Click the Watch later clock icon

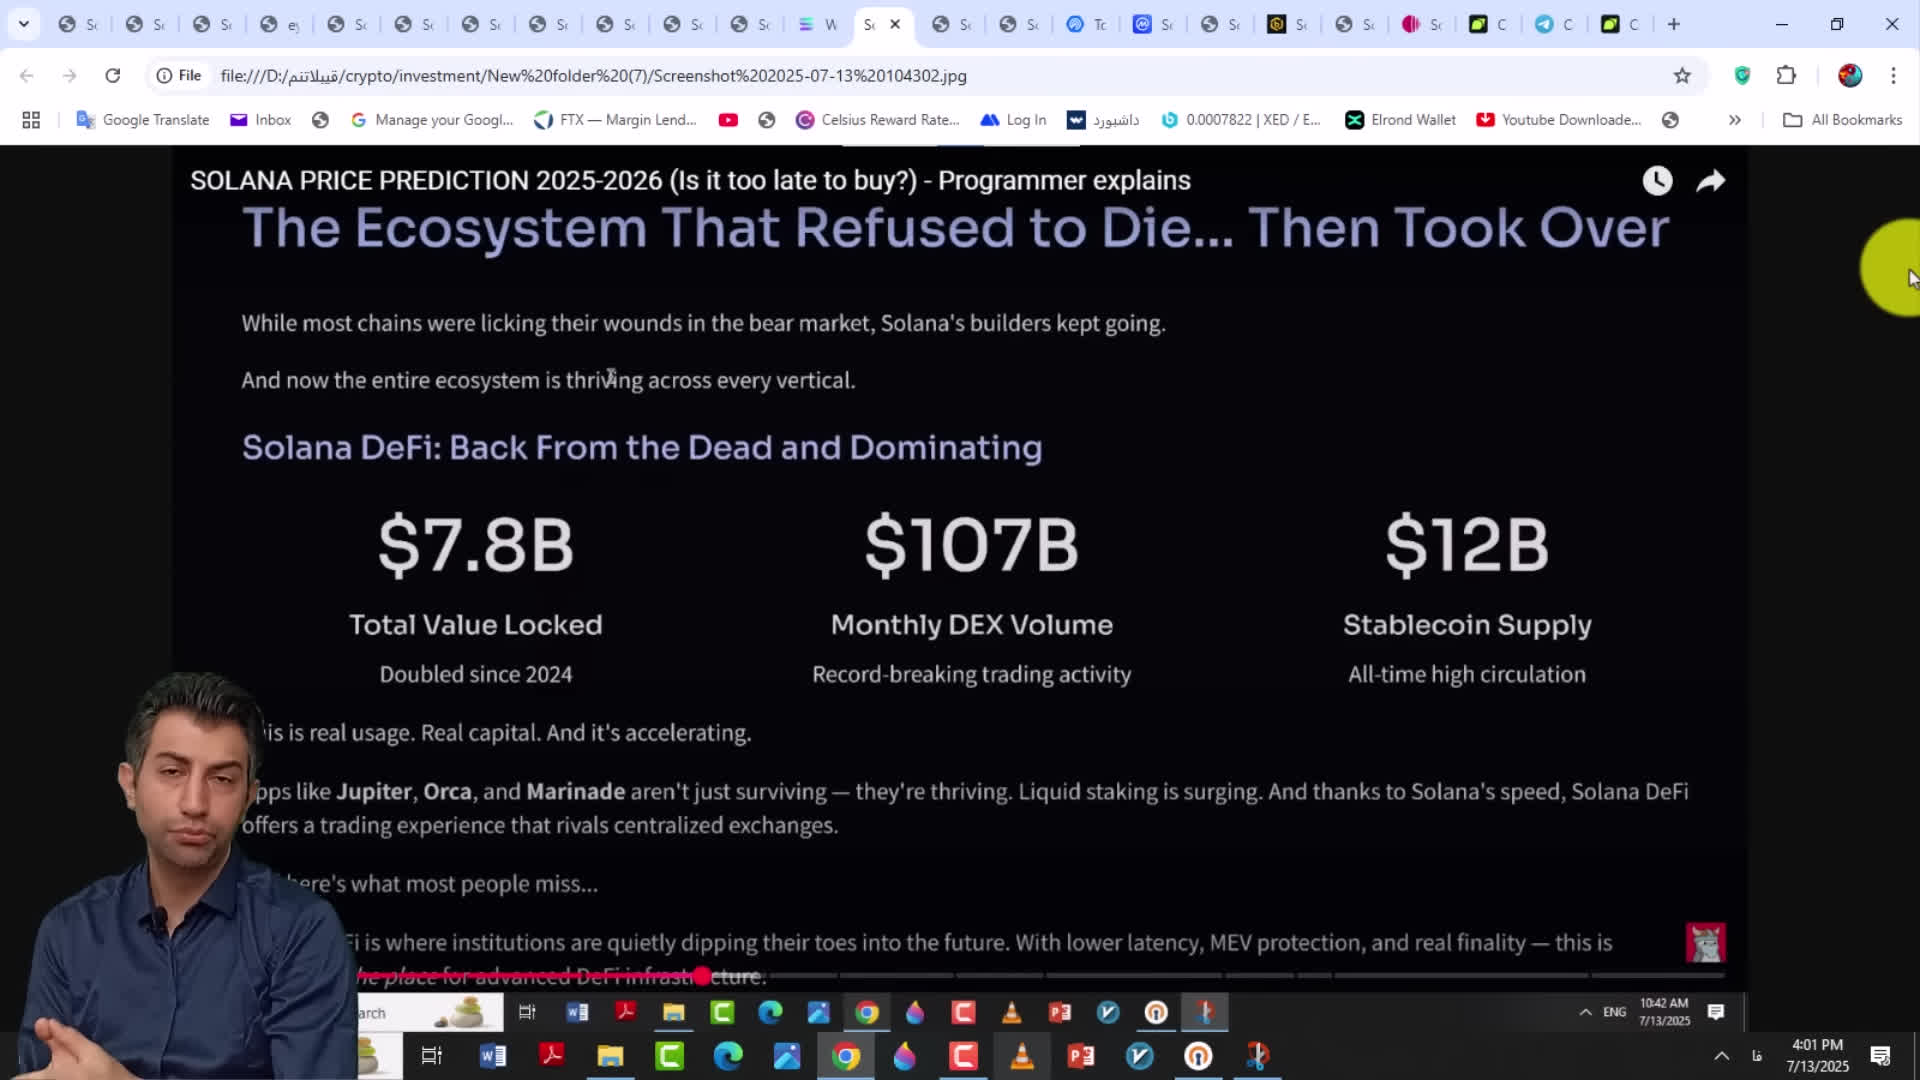coord(1657,181)
